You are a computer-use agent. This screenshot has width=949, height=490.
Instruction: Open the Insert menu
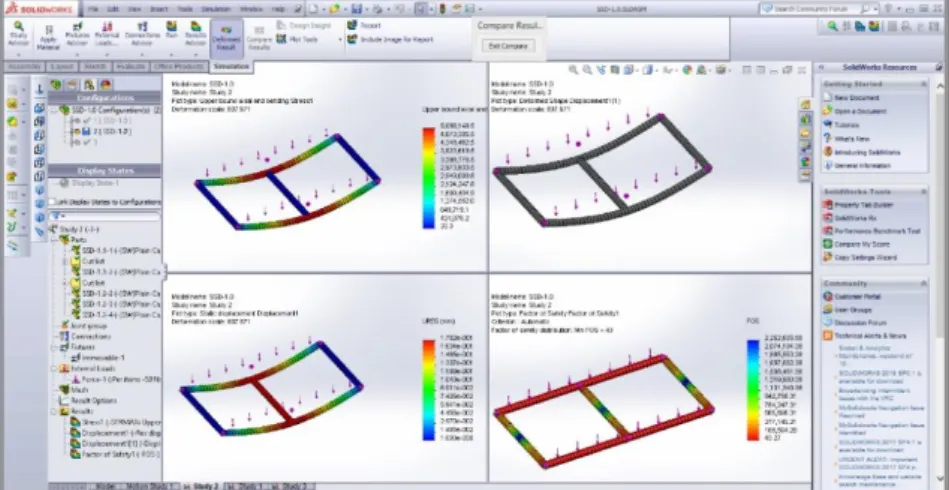point(159,9)
